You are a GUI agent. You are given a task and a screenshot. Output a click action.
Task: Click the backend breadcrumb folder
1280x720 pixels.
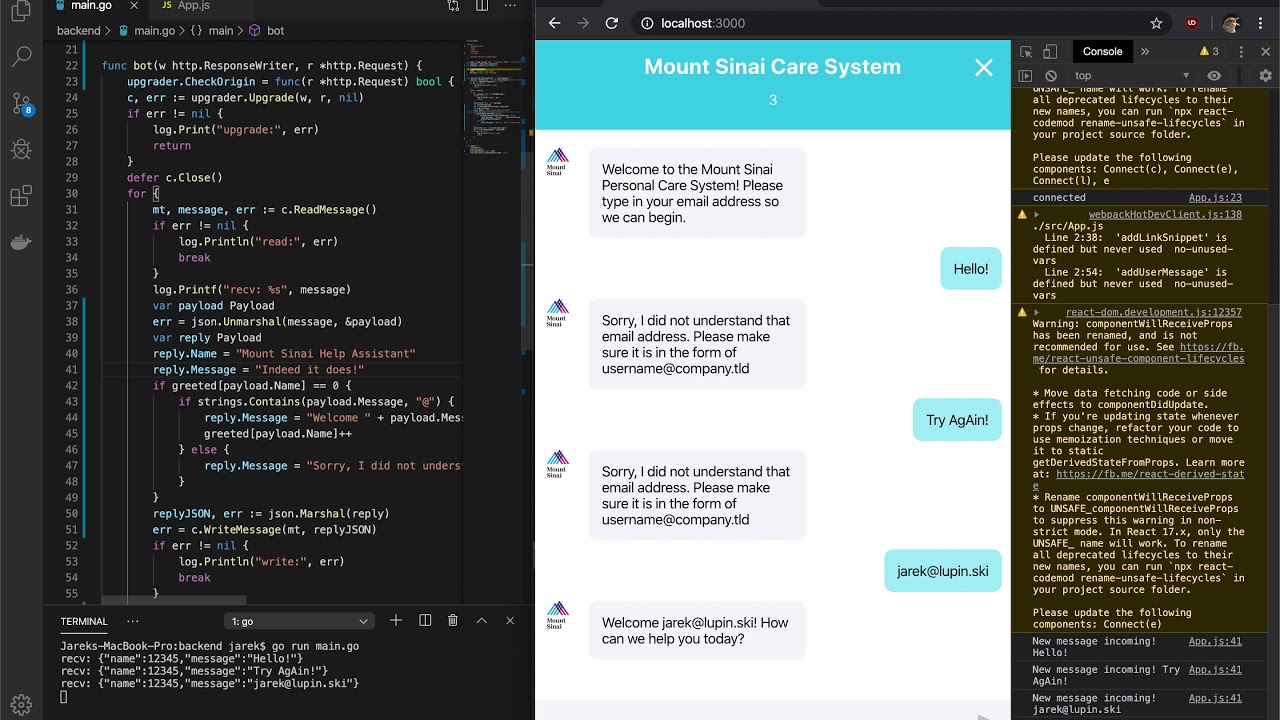(79, 31)
